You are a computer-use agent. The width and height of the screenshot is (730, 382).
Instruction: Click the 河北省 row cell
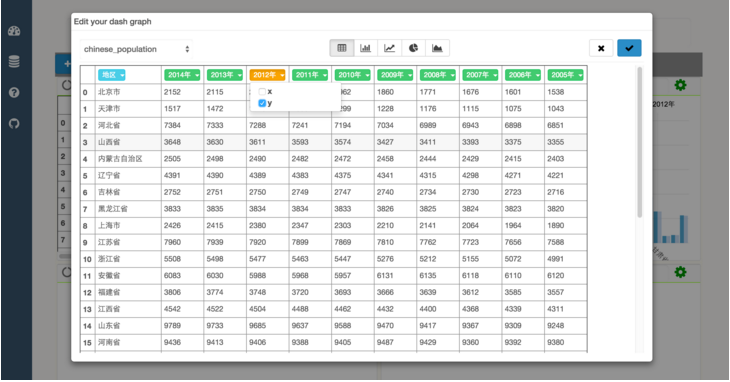(x=128, y=126)
